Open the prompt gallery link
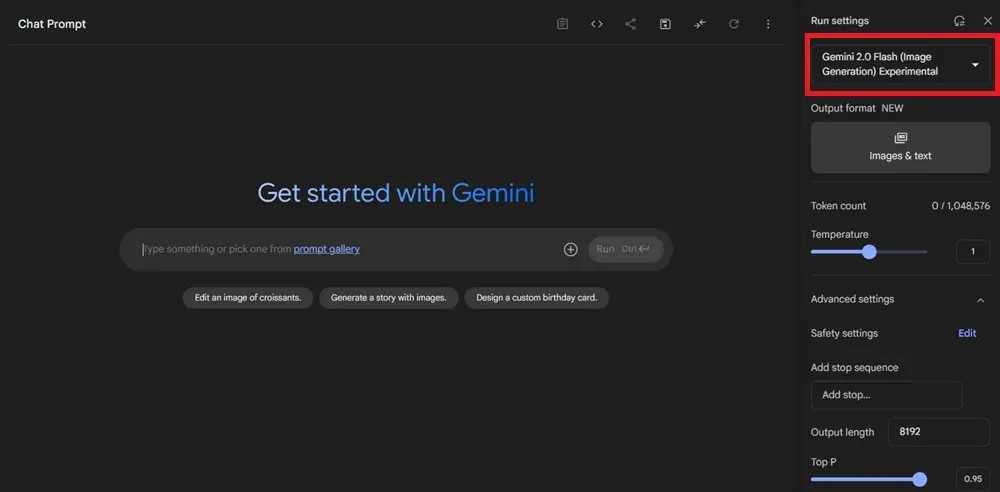This screenshot has height=492, width=1000. coord(326,249)
